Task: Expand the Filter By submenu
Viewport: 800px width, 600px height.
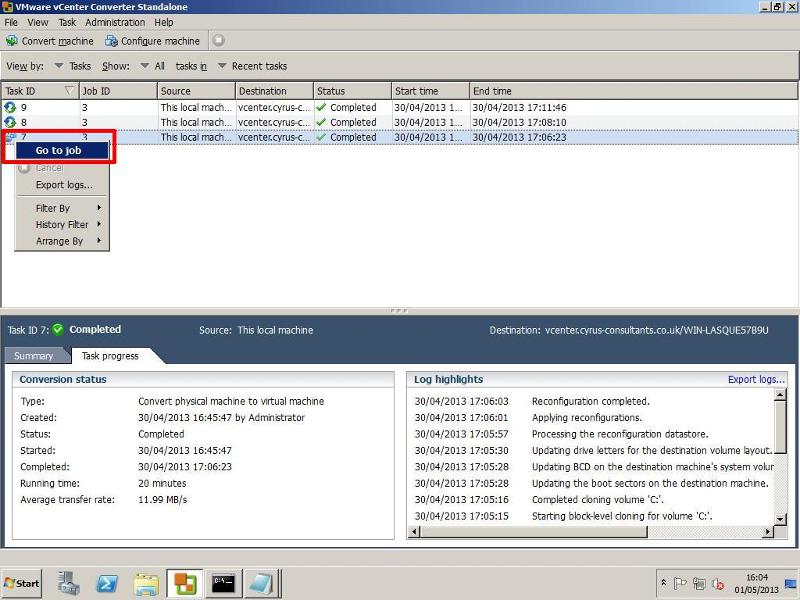Action: (x=62, y=208)
